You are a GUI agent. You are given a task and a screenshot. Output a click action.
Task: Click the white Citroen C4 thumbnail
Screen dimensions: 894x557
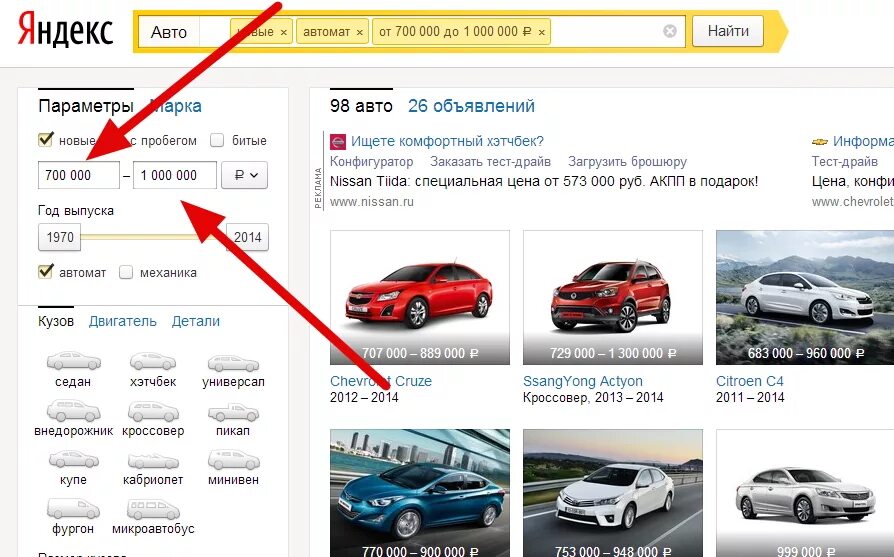pyautogui.click(x=805, y=297)
